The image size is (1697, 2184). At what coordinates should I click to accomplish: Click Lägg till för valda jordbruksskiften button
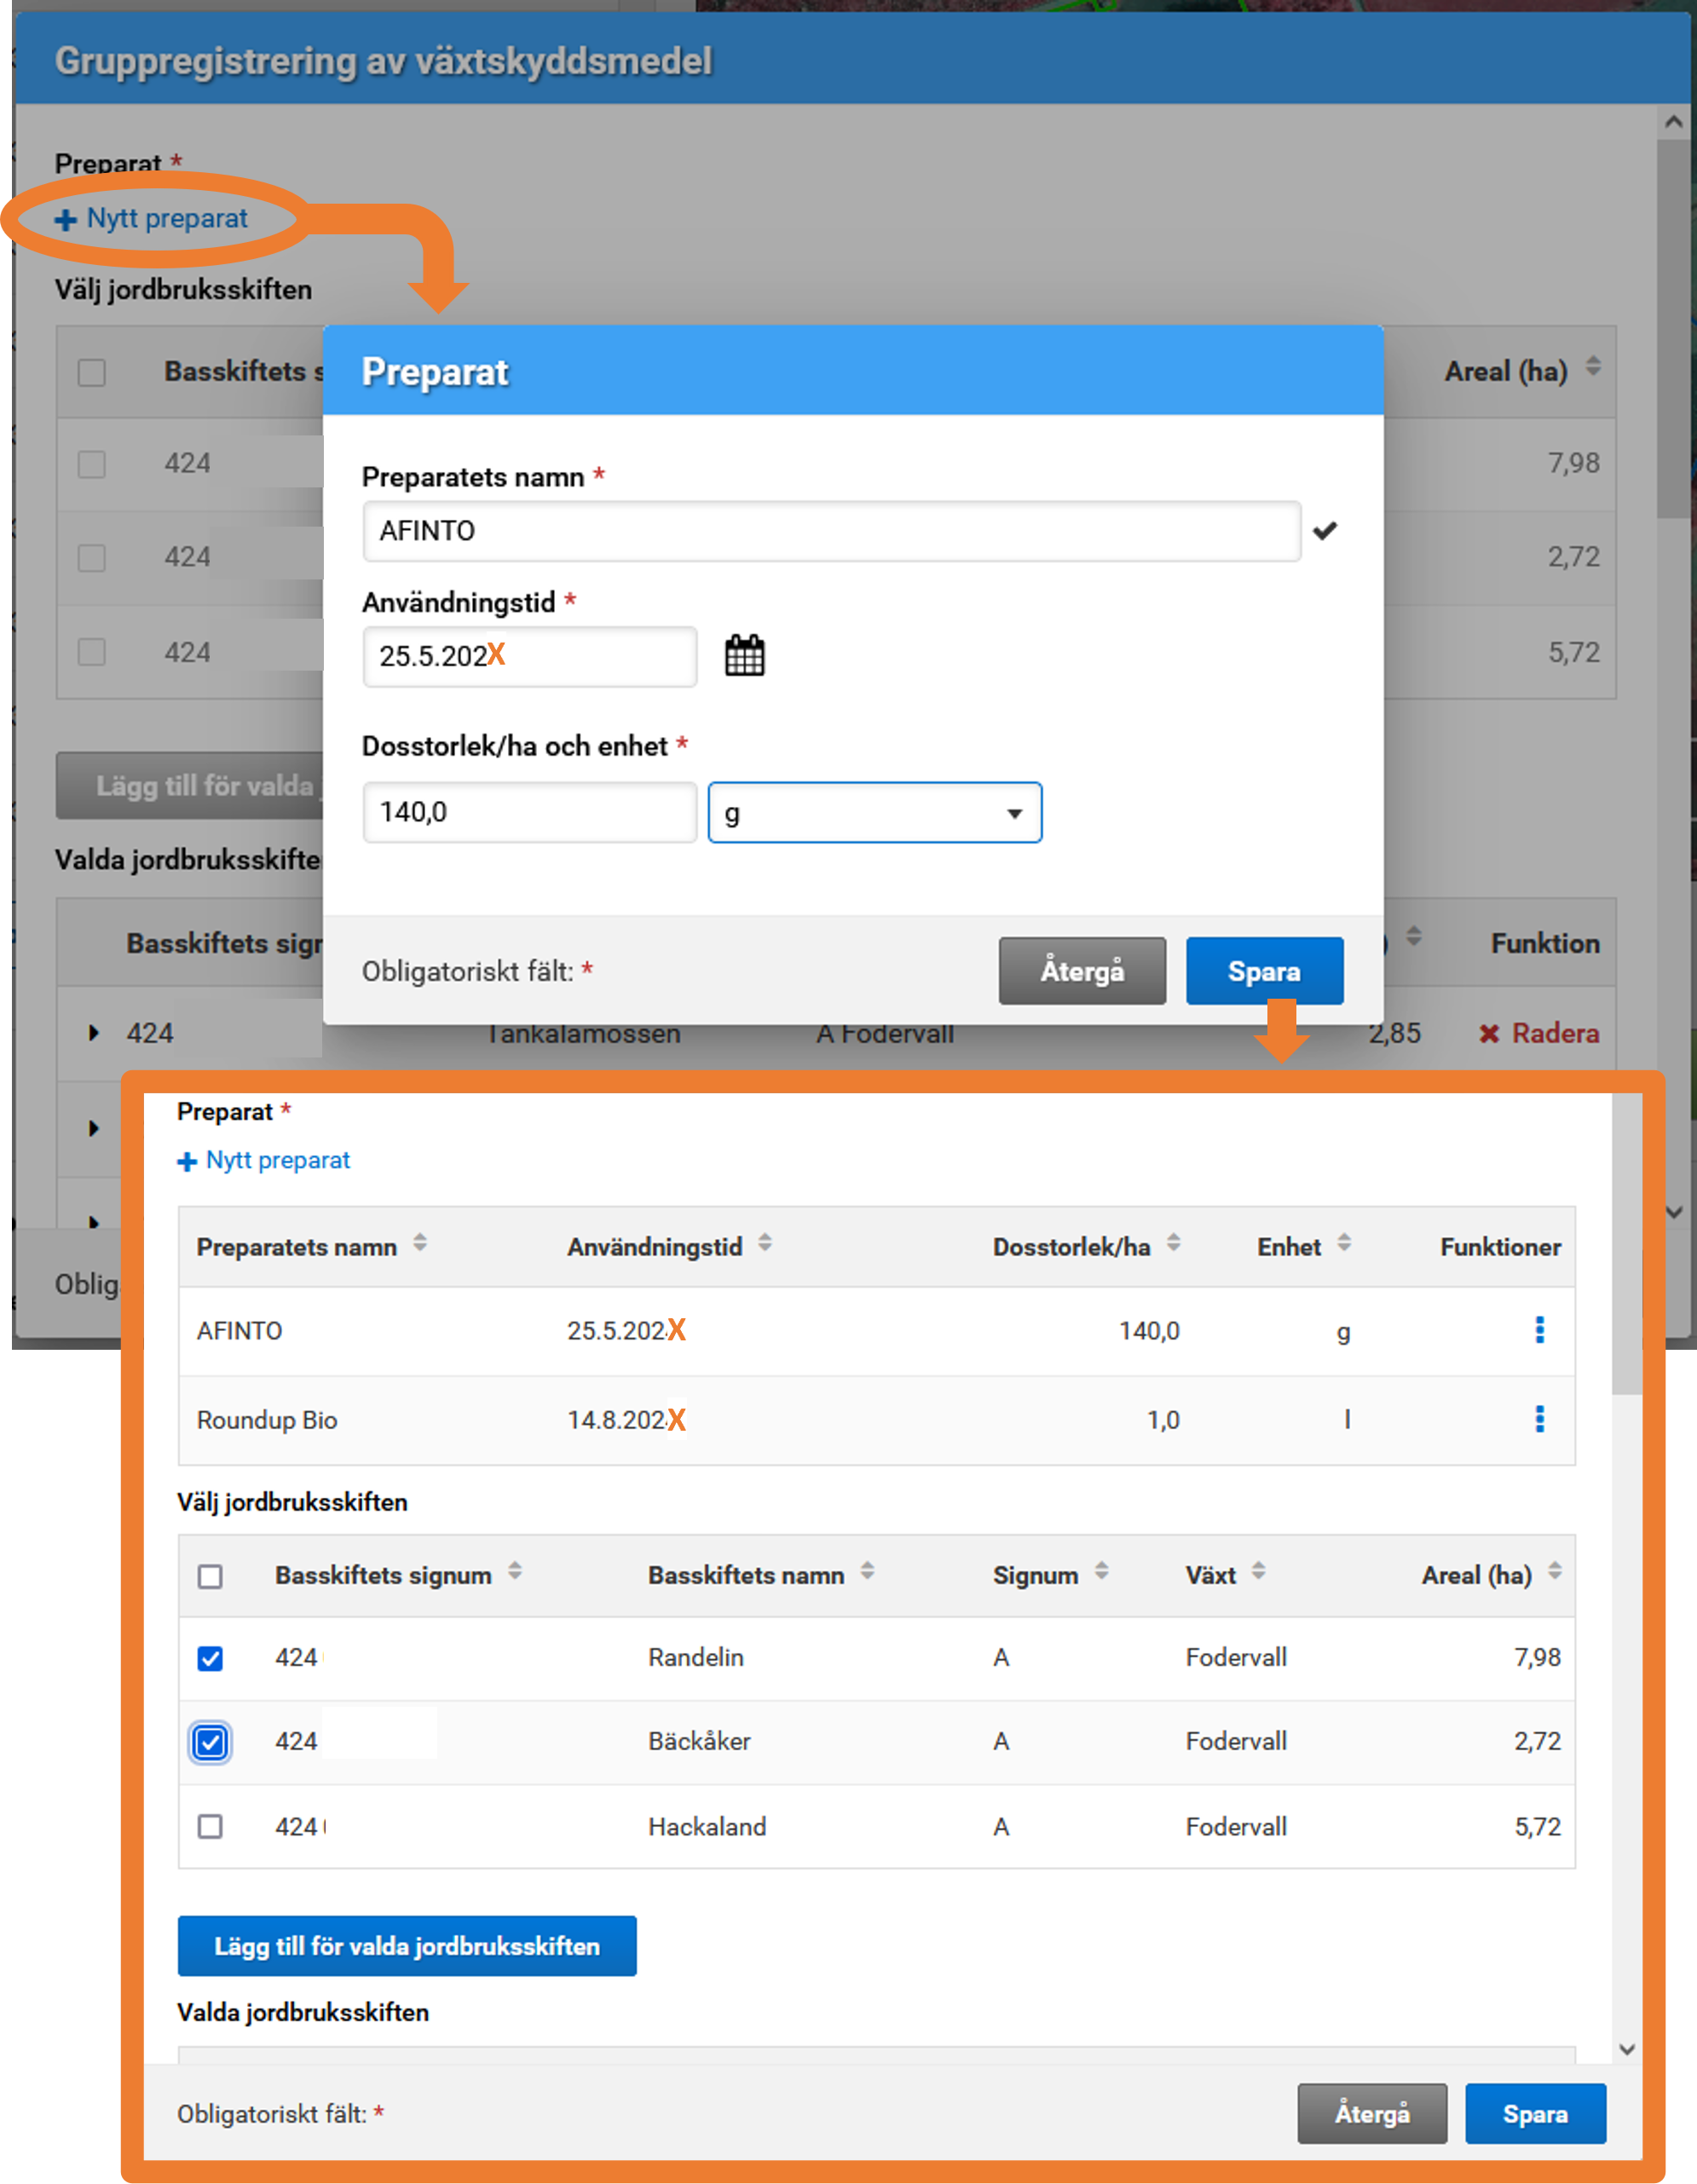pyautogui.click(x=406, y=1946)
